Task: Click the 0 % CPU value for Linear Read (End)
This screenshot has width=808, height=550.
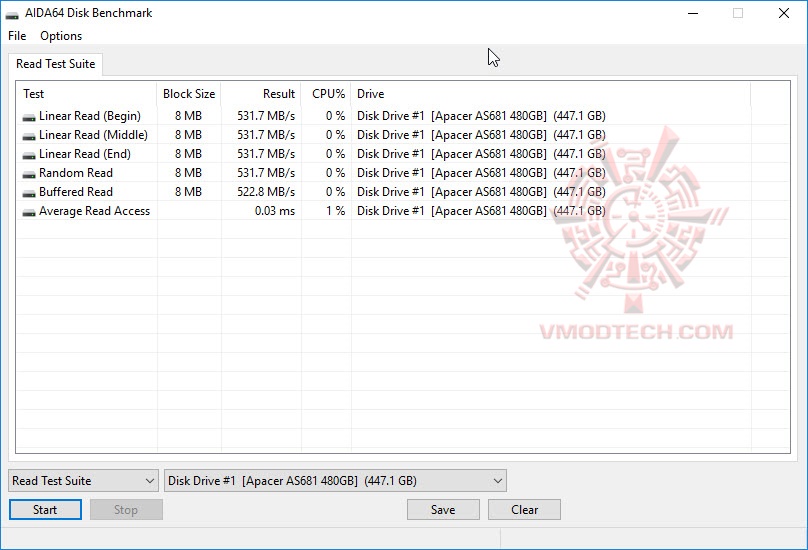Action: pyautogui.click(x=335, y=154)
